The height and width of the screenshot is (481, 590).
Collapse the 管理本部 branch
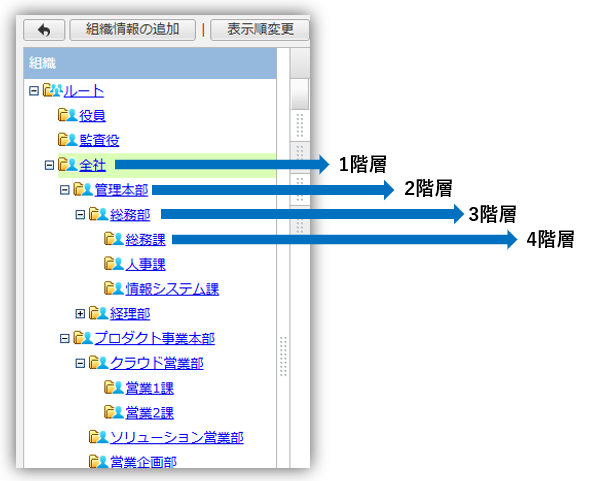click(x=65, y=190)
